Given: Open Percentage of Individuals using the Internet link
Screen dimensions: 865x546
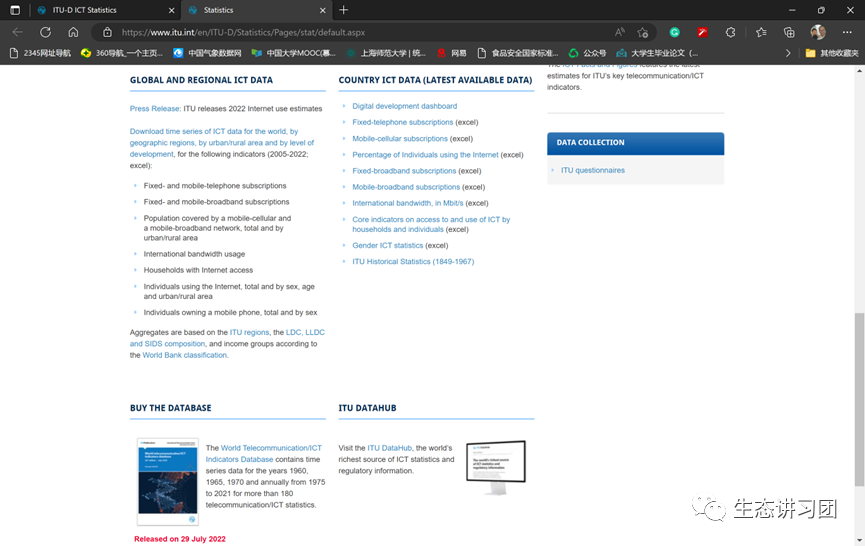Looking at the screenshot, I should pyautogui.click(x=425, y=154).
